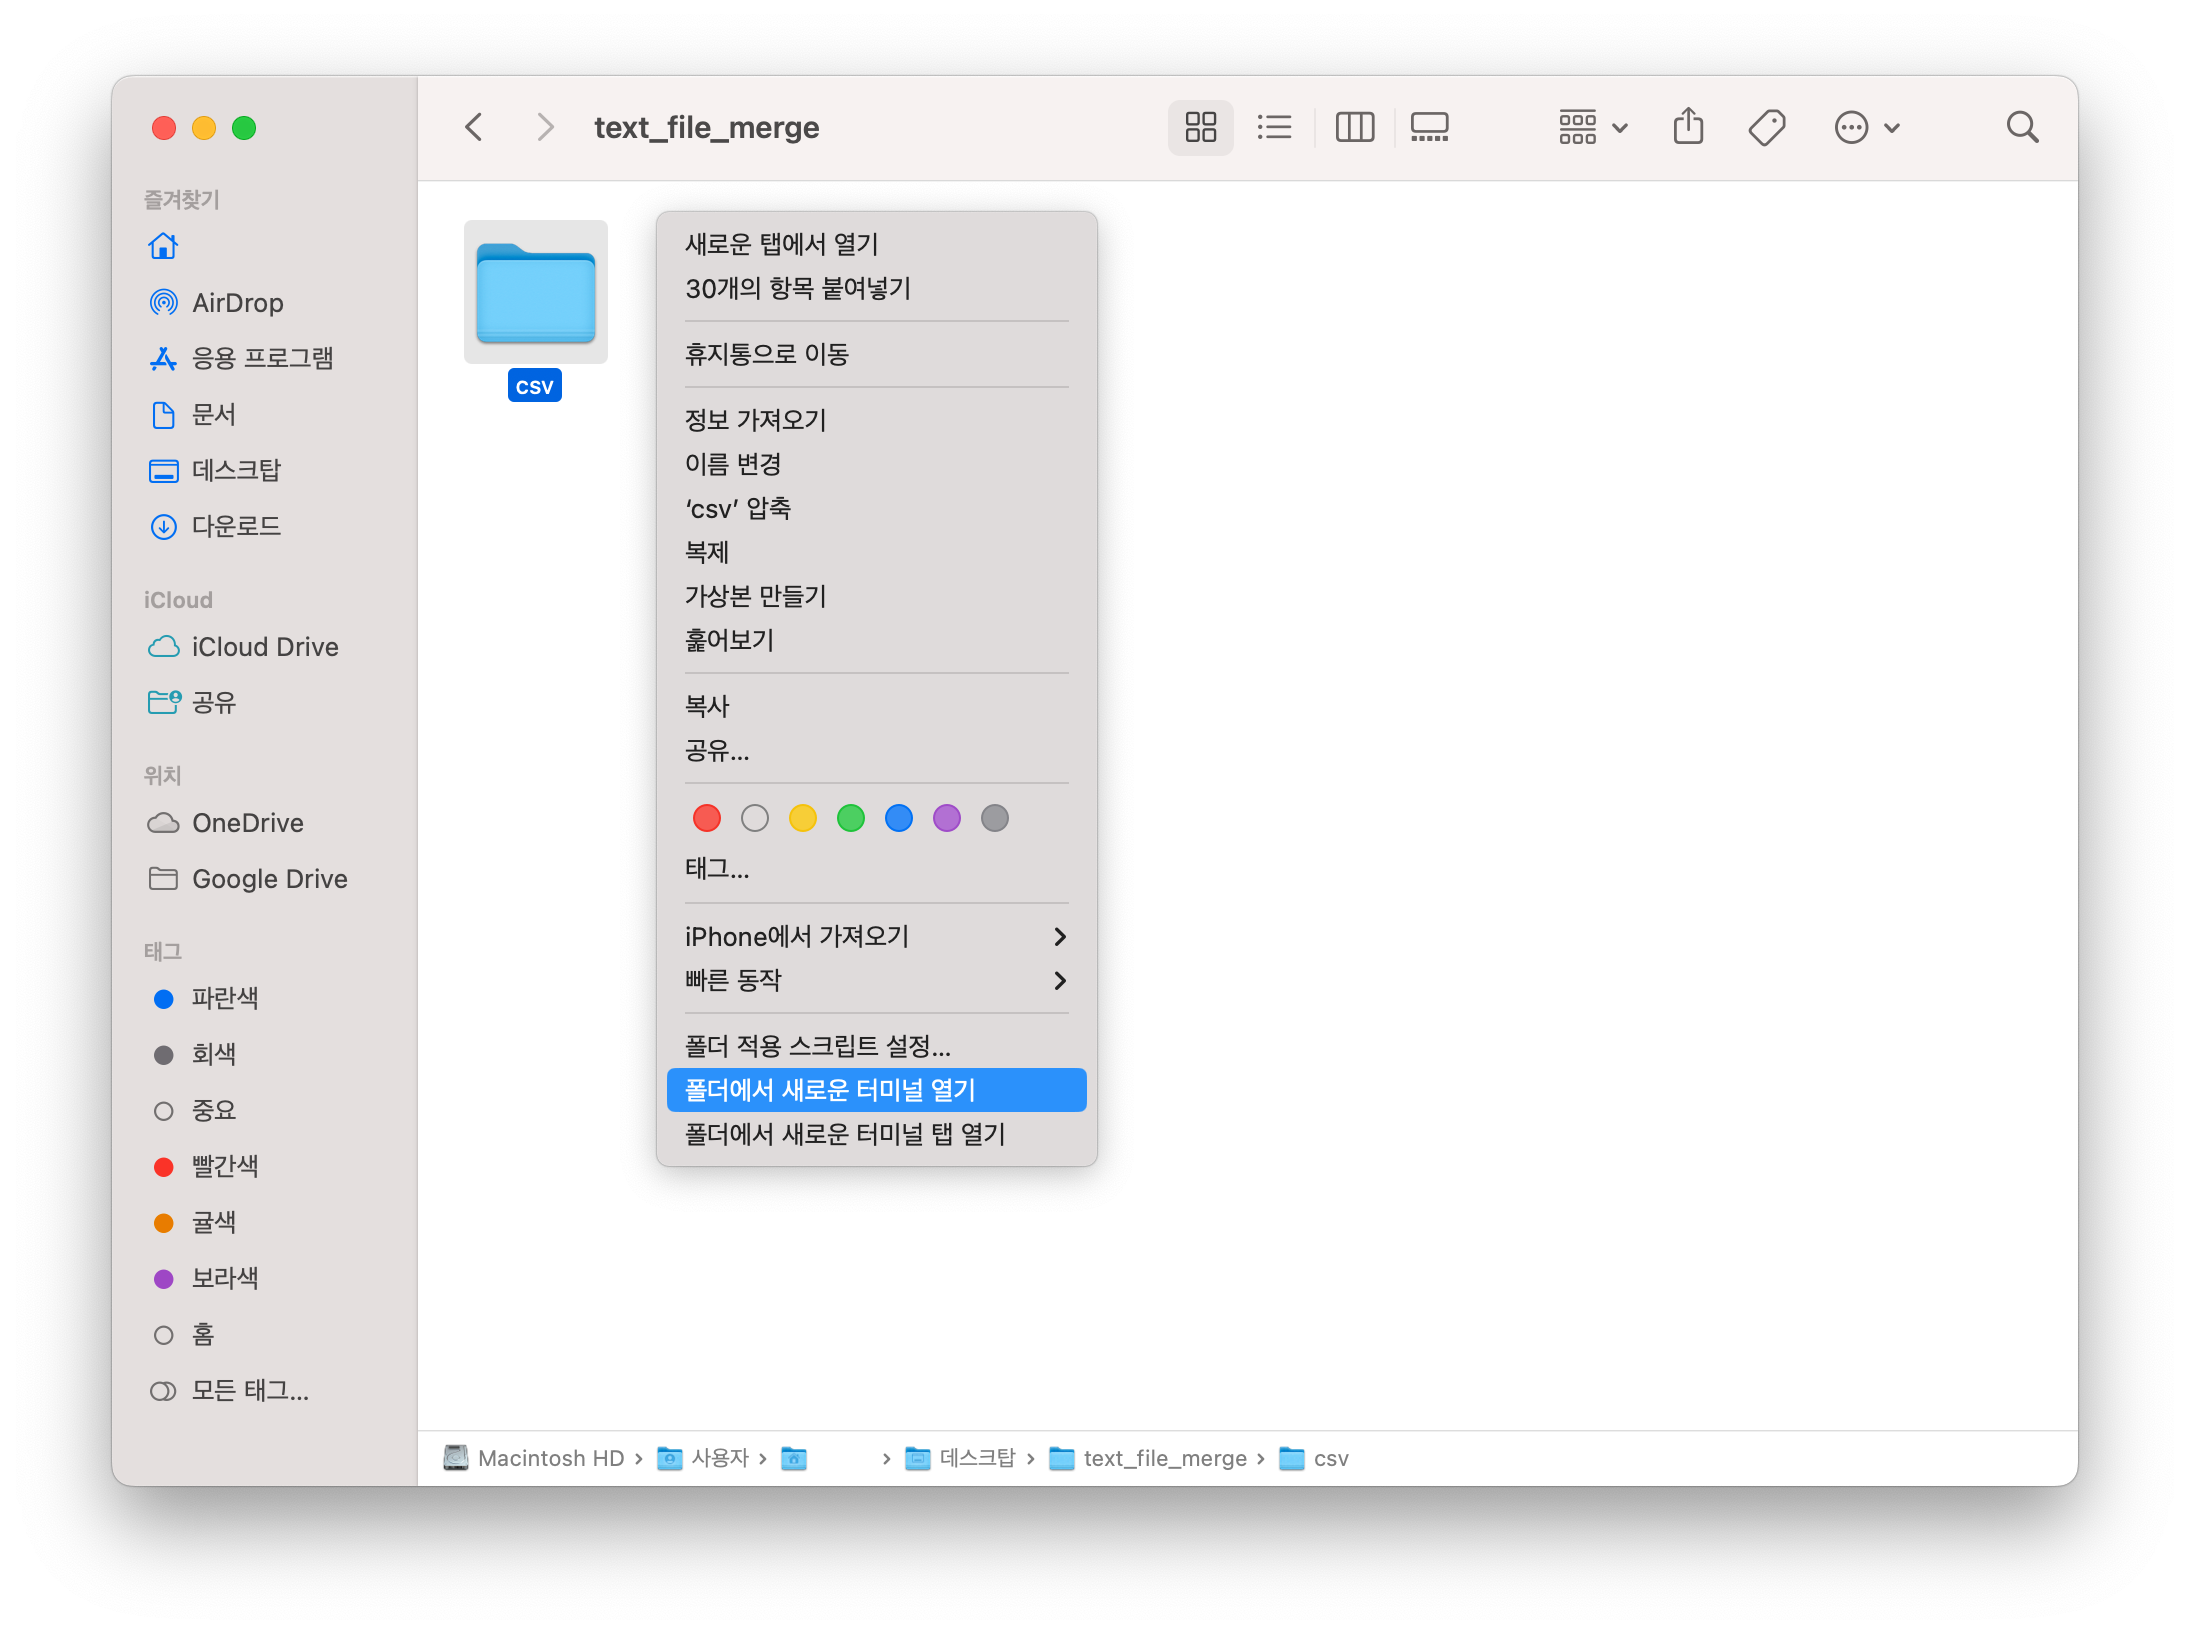2190x1634 pixels.
Task: Open the search magnifier icon
Action: pos(2022,127)
